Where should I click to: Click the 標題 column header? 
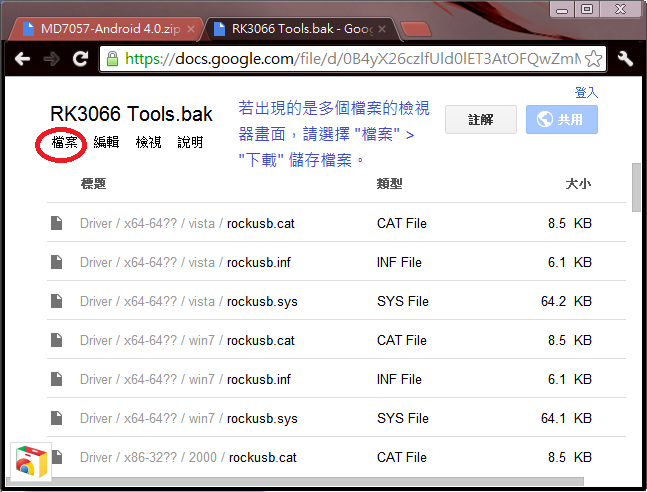click(93, 184)
